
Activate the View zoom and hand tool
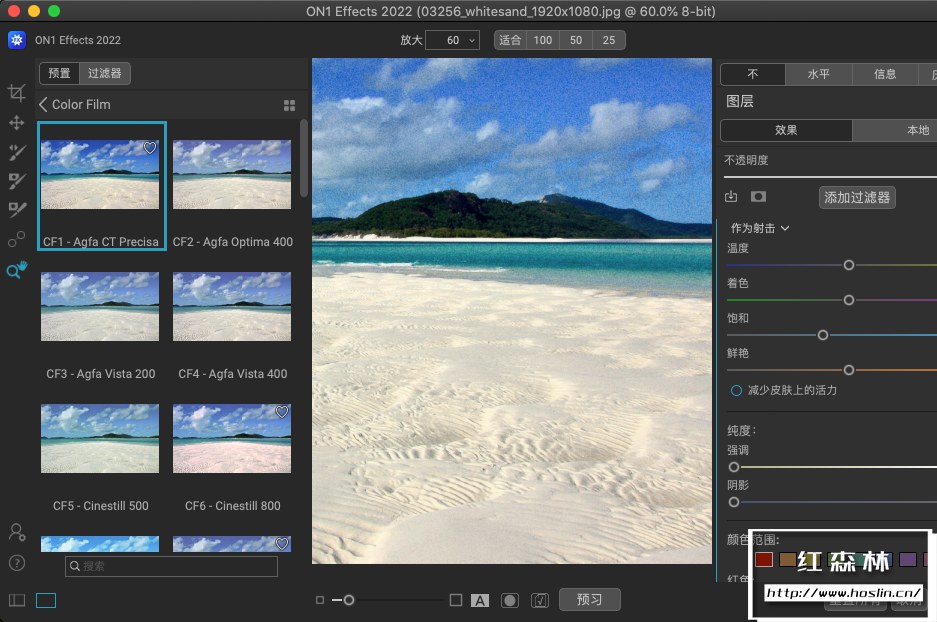coord(16,270)
